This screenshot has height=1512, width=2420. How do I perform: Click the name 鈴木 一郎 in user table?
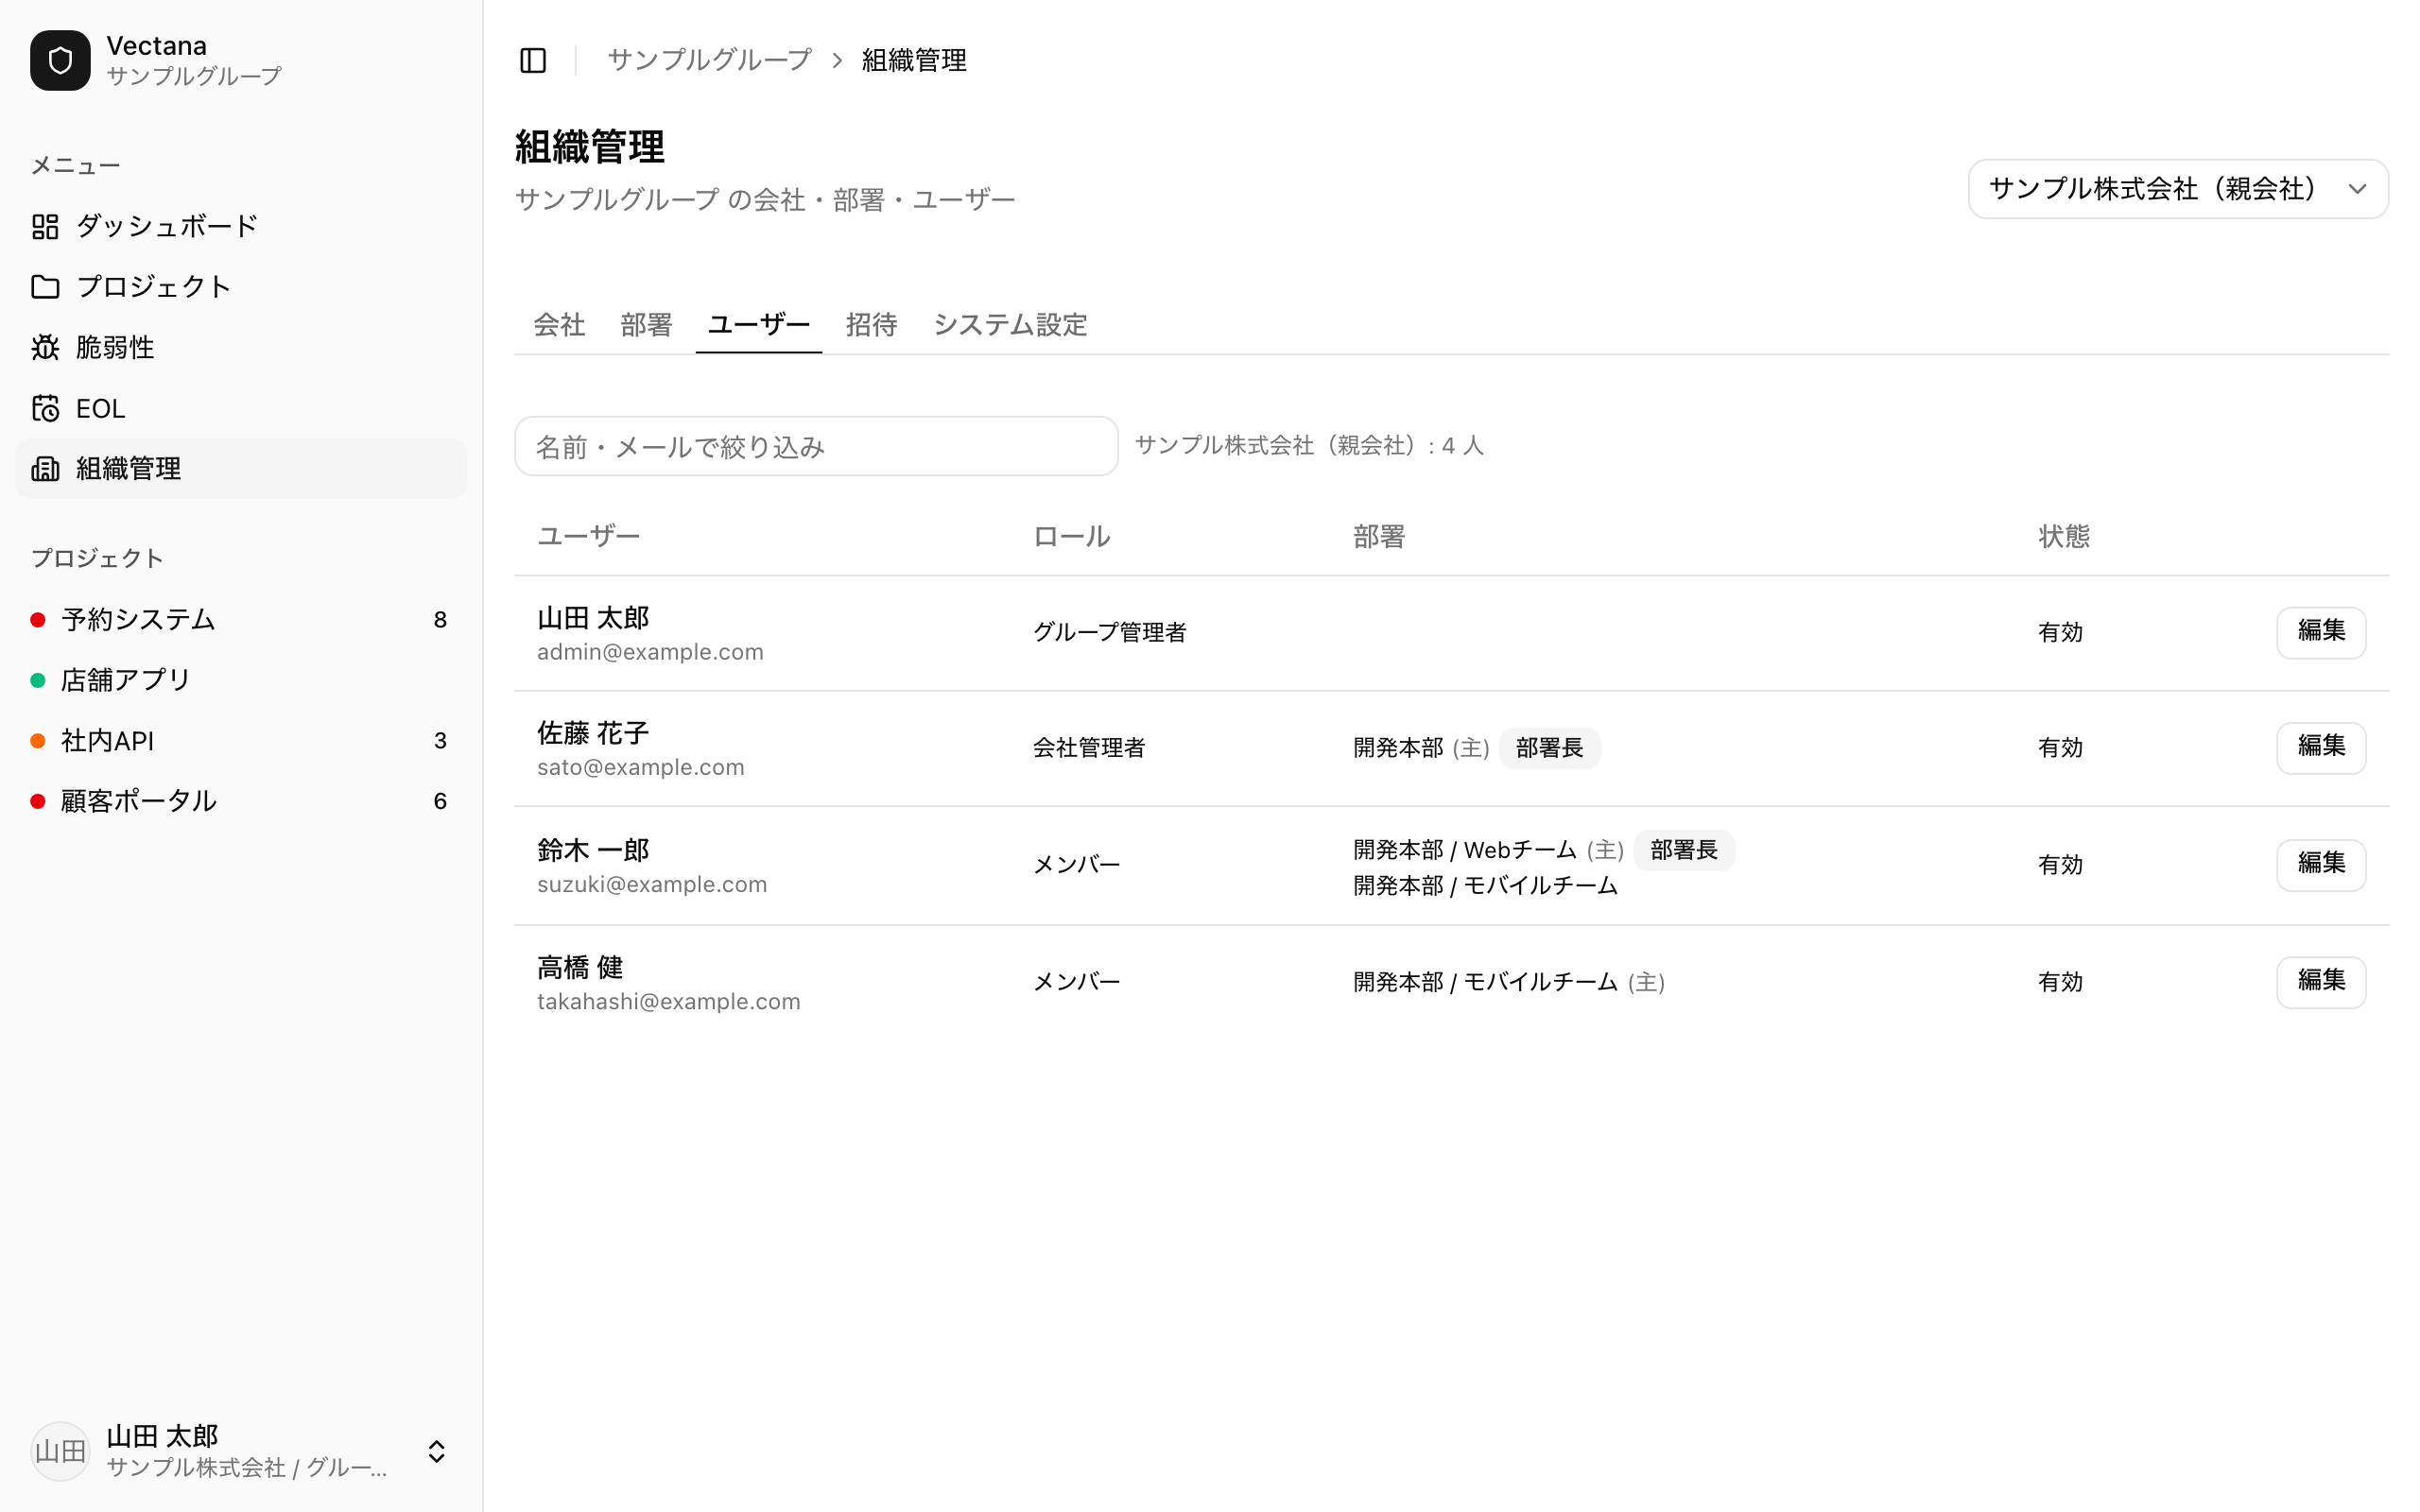[x=593, y=850]
